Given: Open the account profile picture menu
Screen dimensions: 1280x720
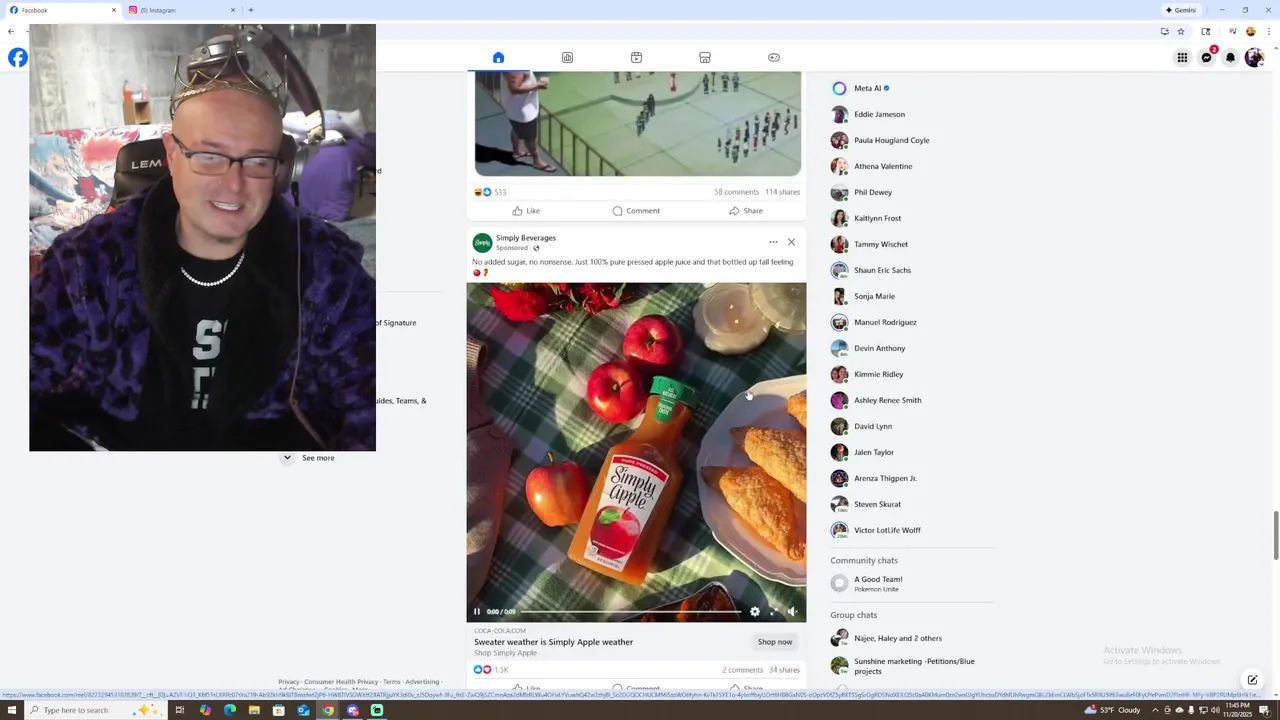Looking at the screenshot, I should 1254,57.
